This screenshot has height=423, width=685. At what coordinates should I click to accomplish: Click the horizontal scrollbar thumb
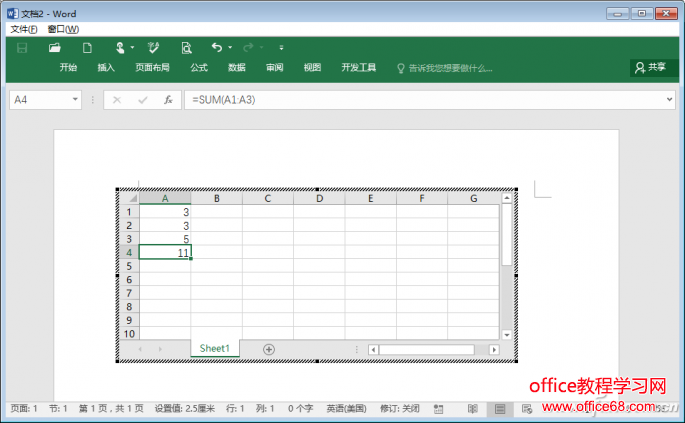(427, 350)
